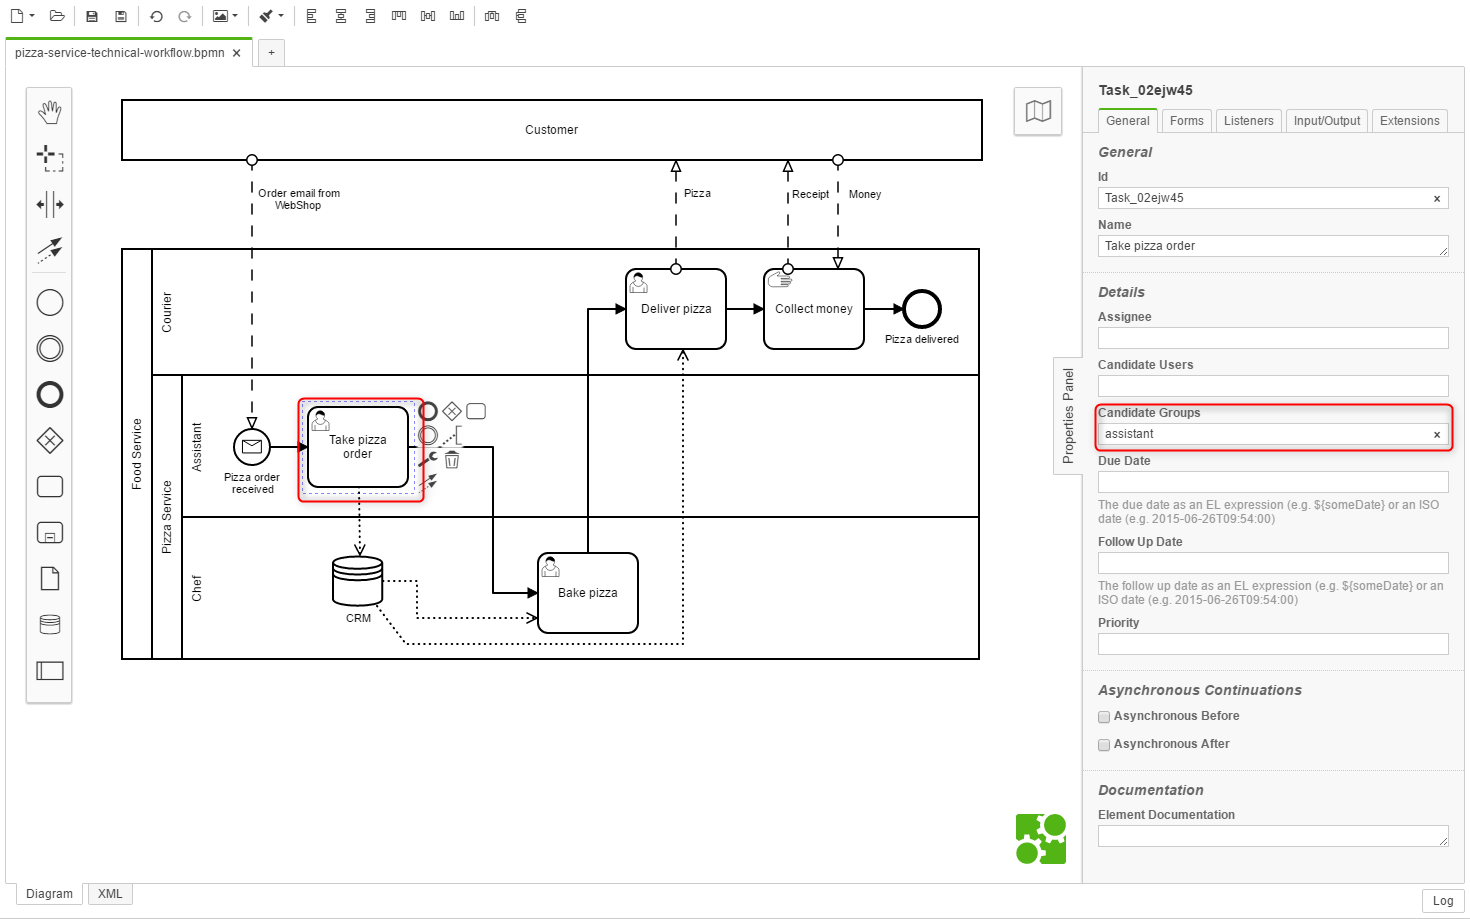
Task: Add a data store reference from palette
Action: coord(49,624)
